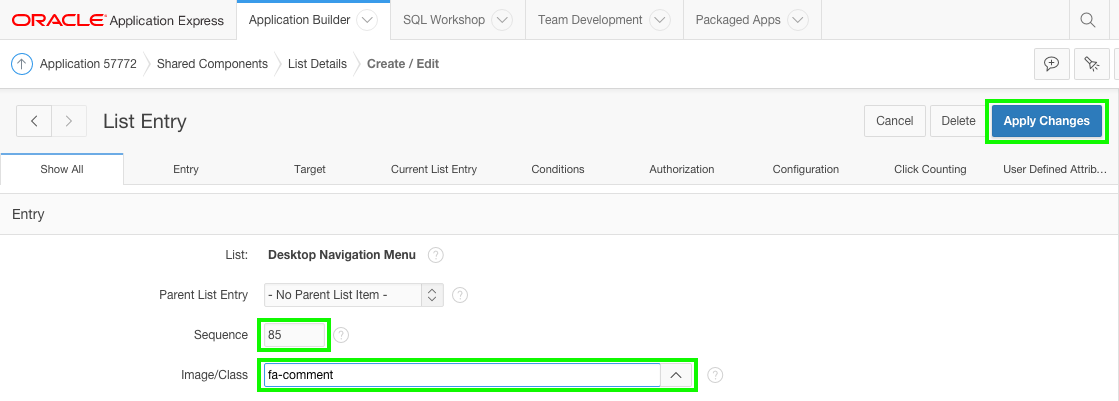
Task: Click into the Sequence input field
Action: (294, 335)
